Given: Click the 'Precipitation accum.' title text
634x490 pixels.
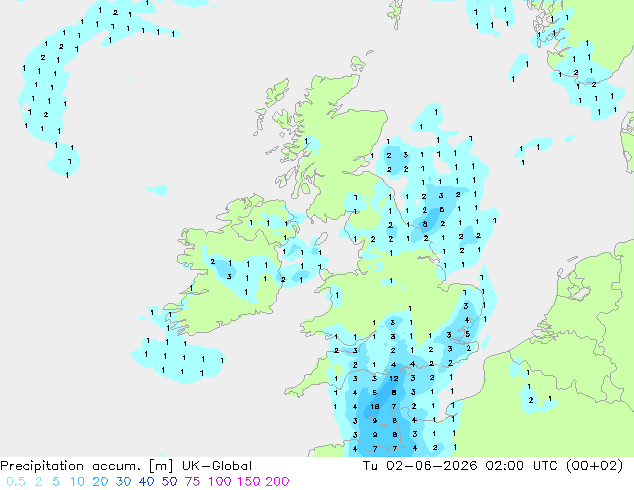Looking at the screenshot, I should click(71, 466).
